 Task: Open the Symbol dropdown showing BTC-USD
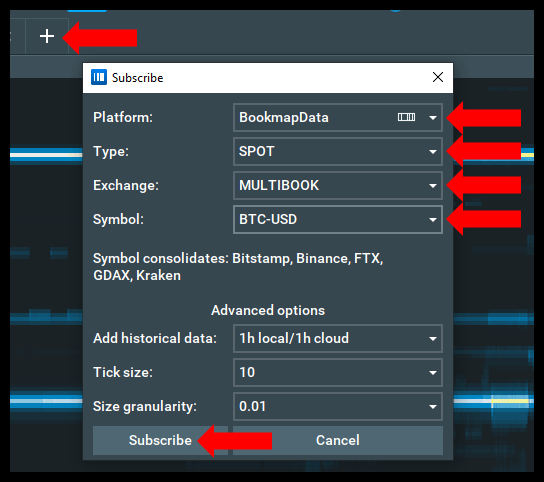338,219
